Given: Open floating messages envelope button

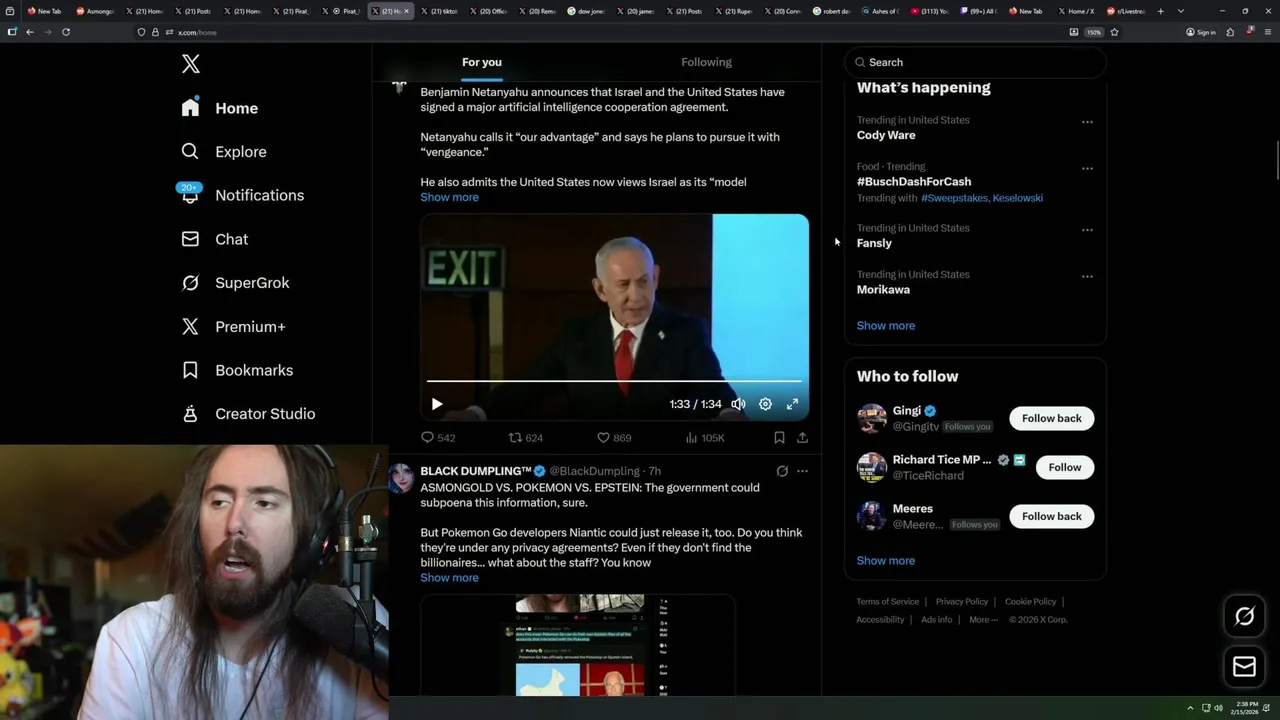Looking at the screenshot, I should pyautogui.click(x=1245, y=667).
